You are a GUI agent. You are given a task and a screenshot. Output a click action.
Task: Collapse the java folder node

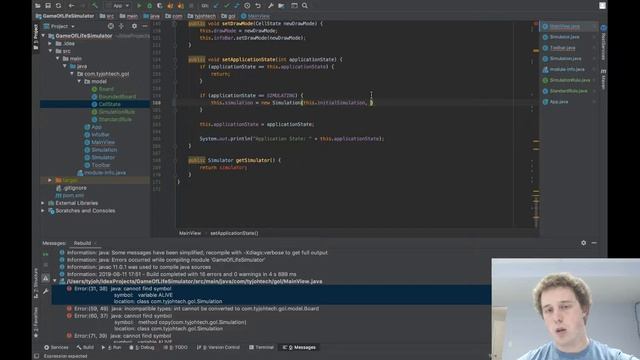(x=65, y=66)
